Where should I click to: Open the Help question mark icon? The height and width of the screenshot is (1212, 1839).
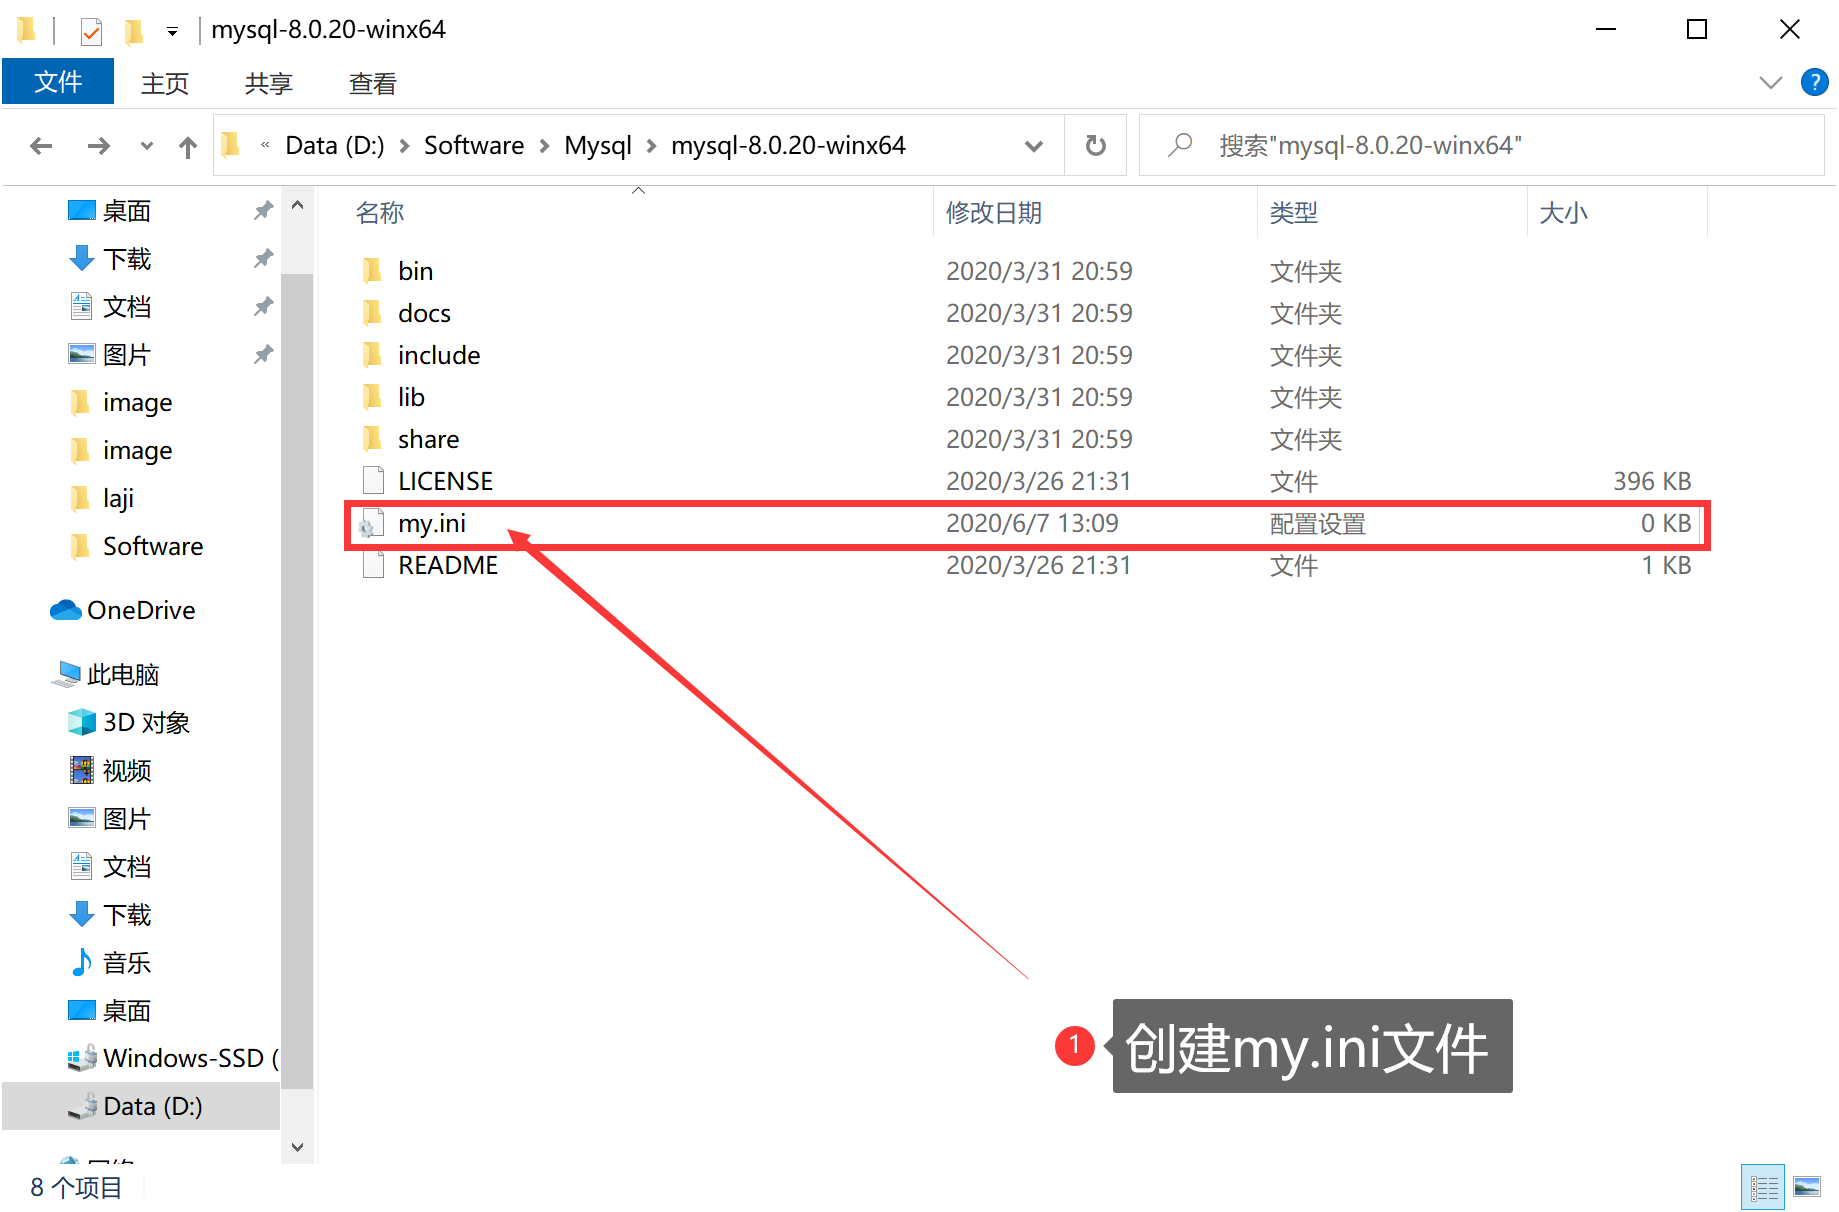coord(1815,82)
